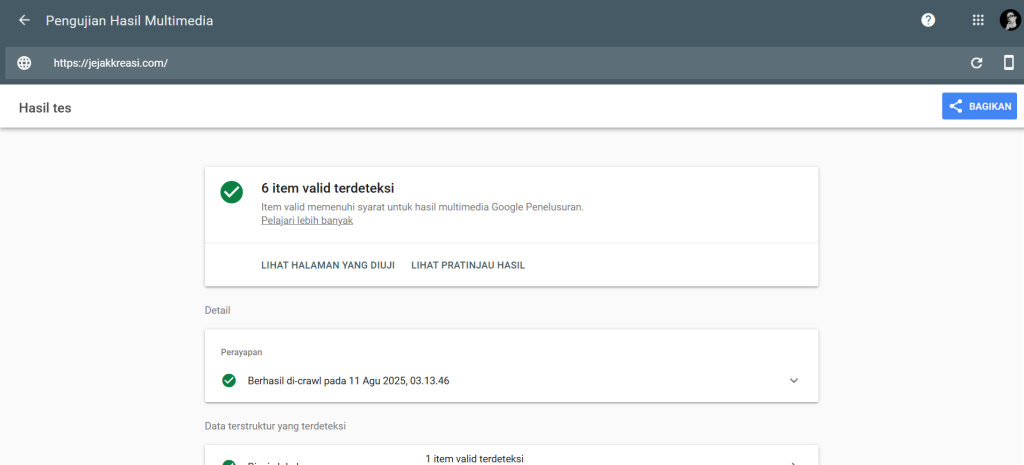Image resolution: width=1024 pixels, height=465 pixels.
Task: Select LIHAT PRATINJAU HASIL
Action: (x=468, y=265)
